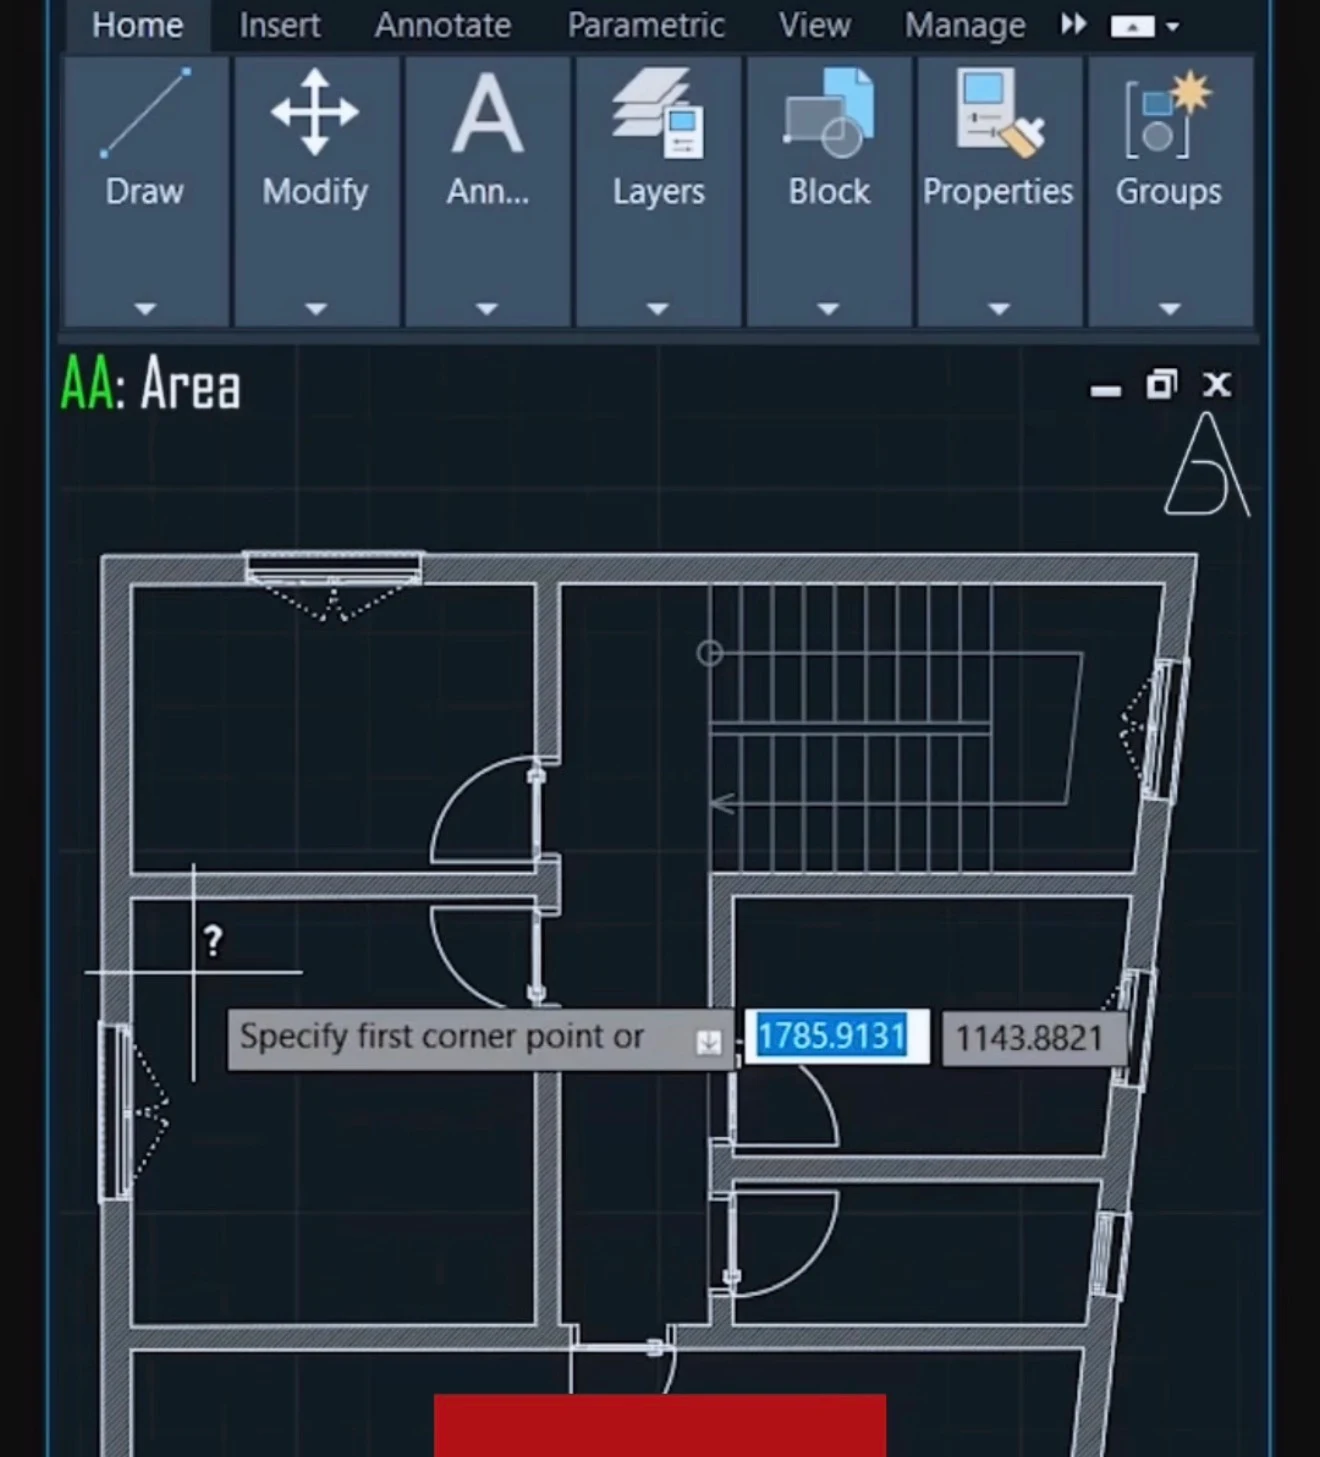The height and width of the screenshot is (1457, 1320).
Task: Show hidden ribbon tabs with double-arrow
Action: pos(1073,24)
